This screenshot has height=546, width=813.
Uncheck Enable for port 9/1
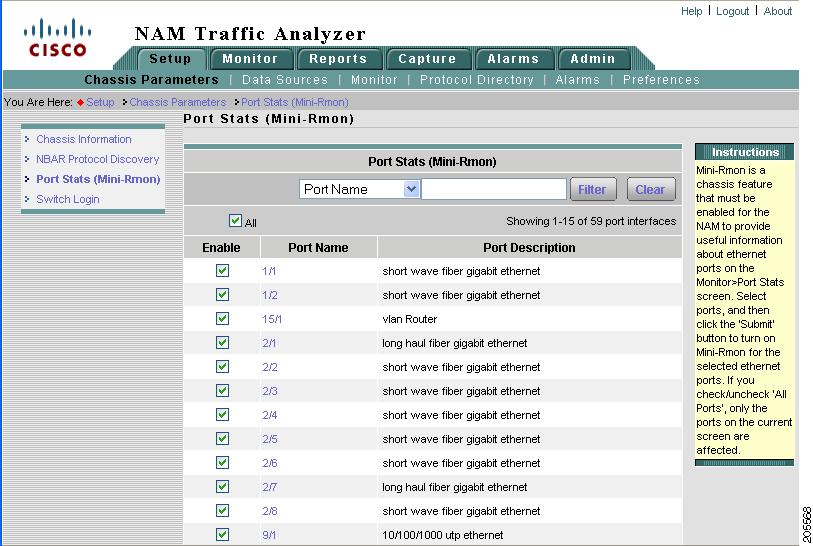click(x=222, y=535)
